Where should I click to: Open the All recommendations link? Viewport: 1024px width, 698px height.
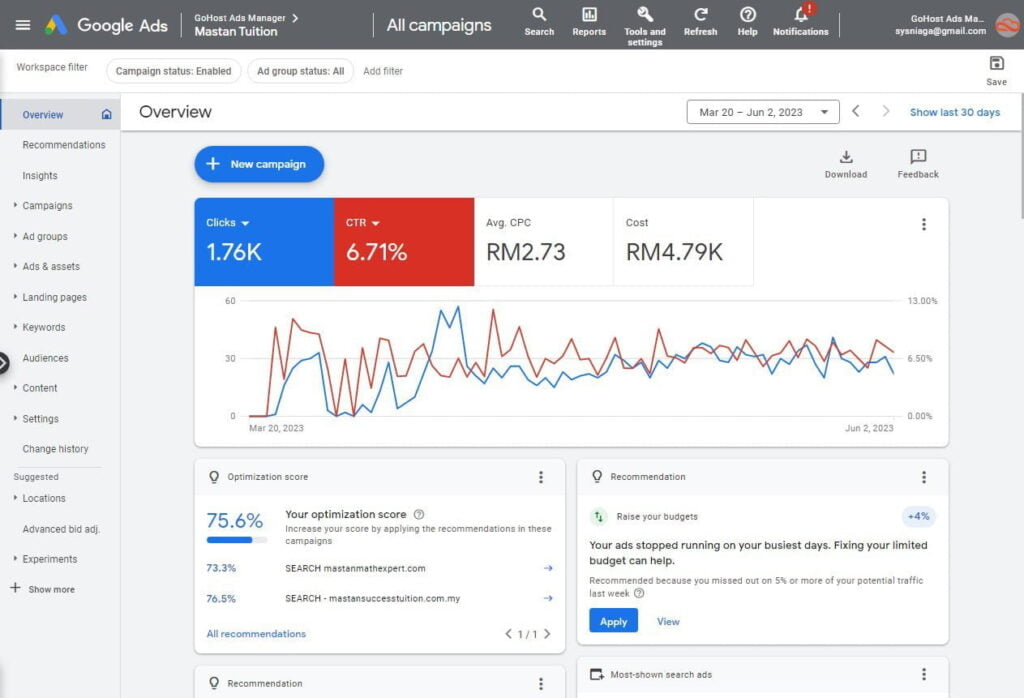tap(256, 634)
